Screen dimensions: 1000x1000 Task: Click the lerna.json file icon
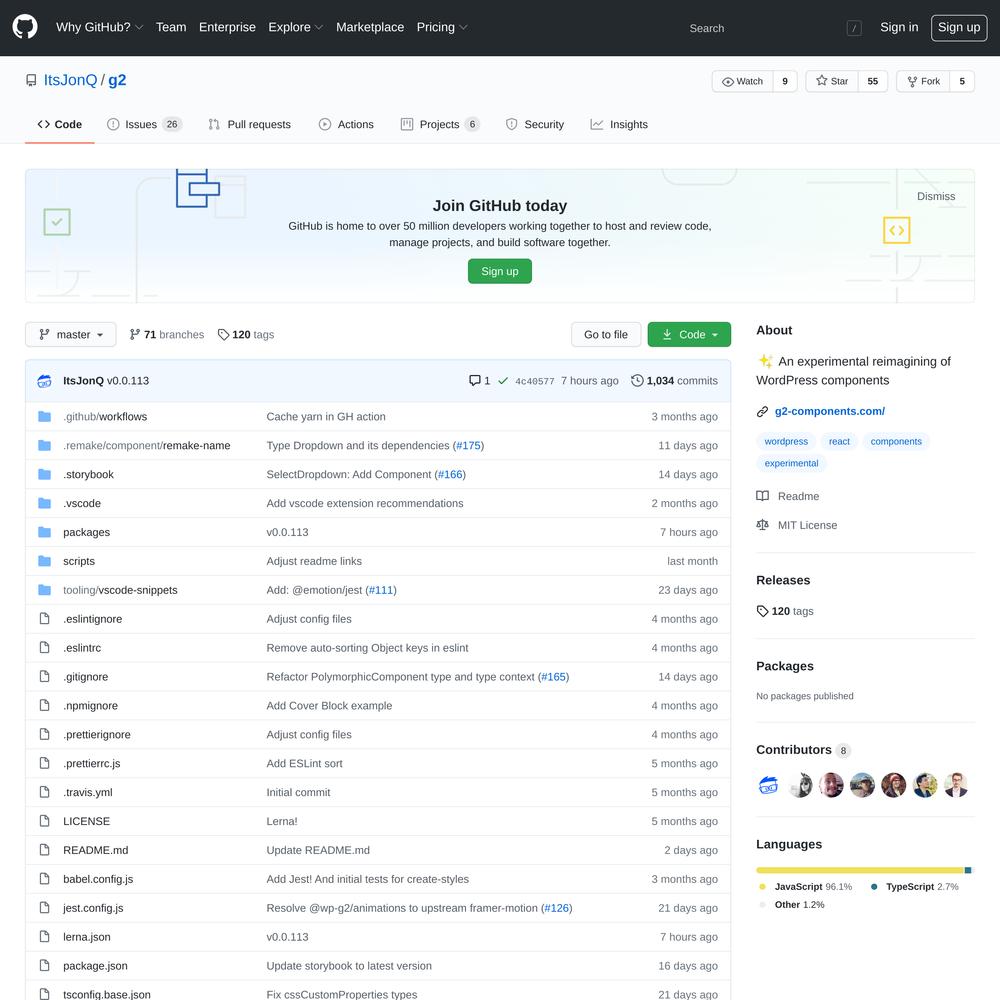pos(45,937)
